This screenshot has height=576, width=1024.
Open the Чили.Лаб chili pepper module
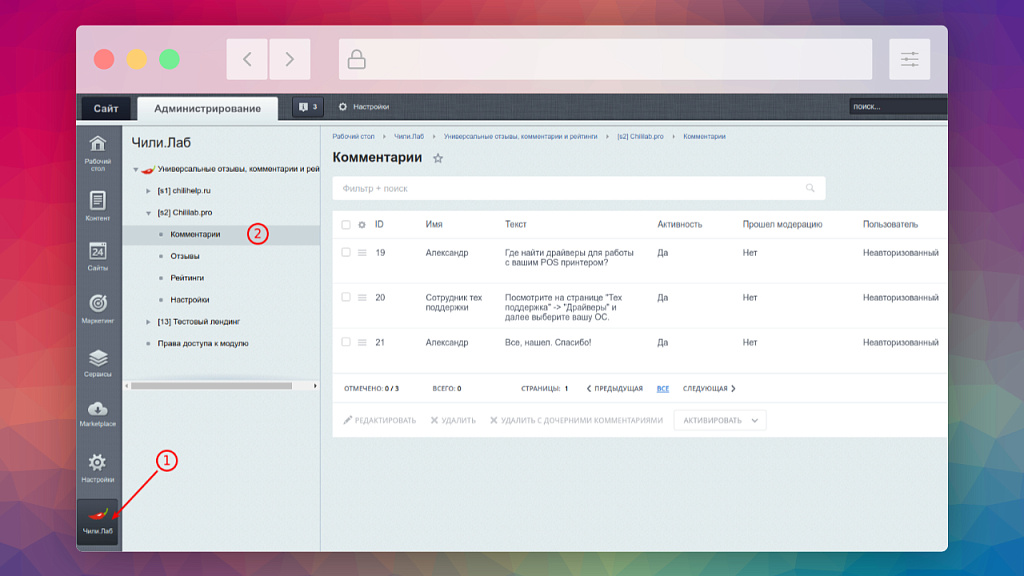click(98, 521)
